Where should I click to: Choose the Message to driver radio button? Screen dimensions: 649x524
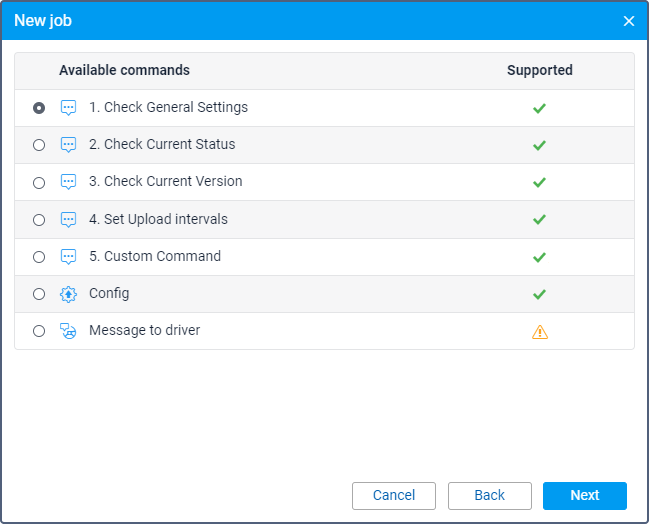[x=39, y=331]
